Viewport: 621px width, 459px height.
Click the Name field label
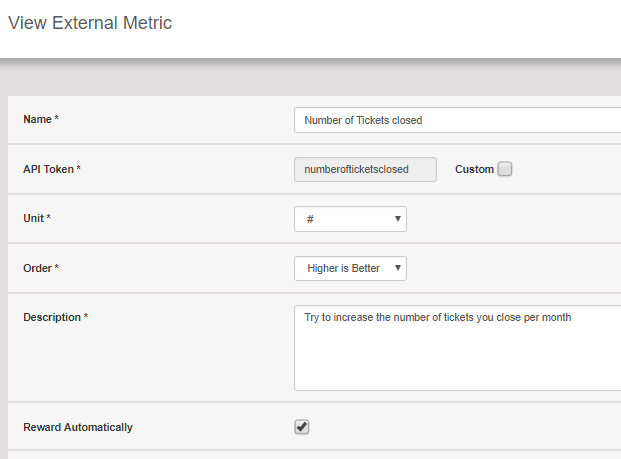tap(41, 120)
